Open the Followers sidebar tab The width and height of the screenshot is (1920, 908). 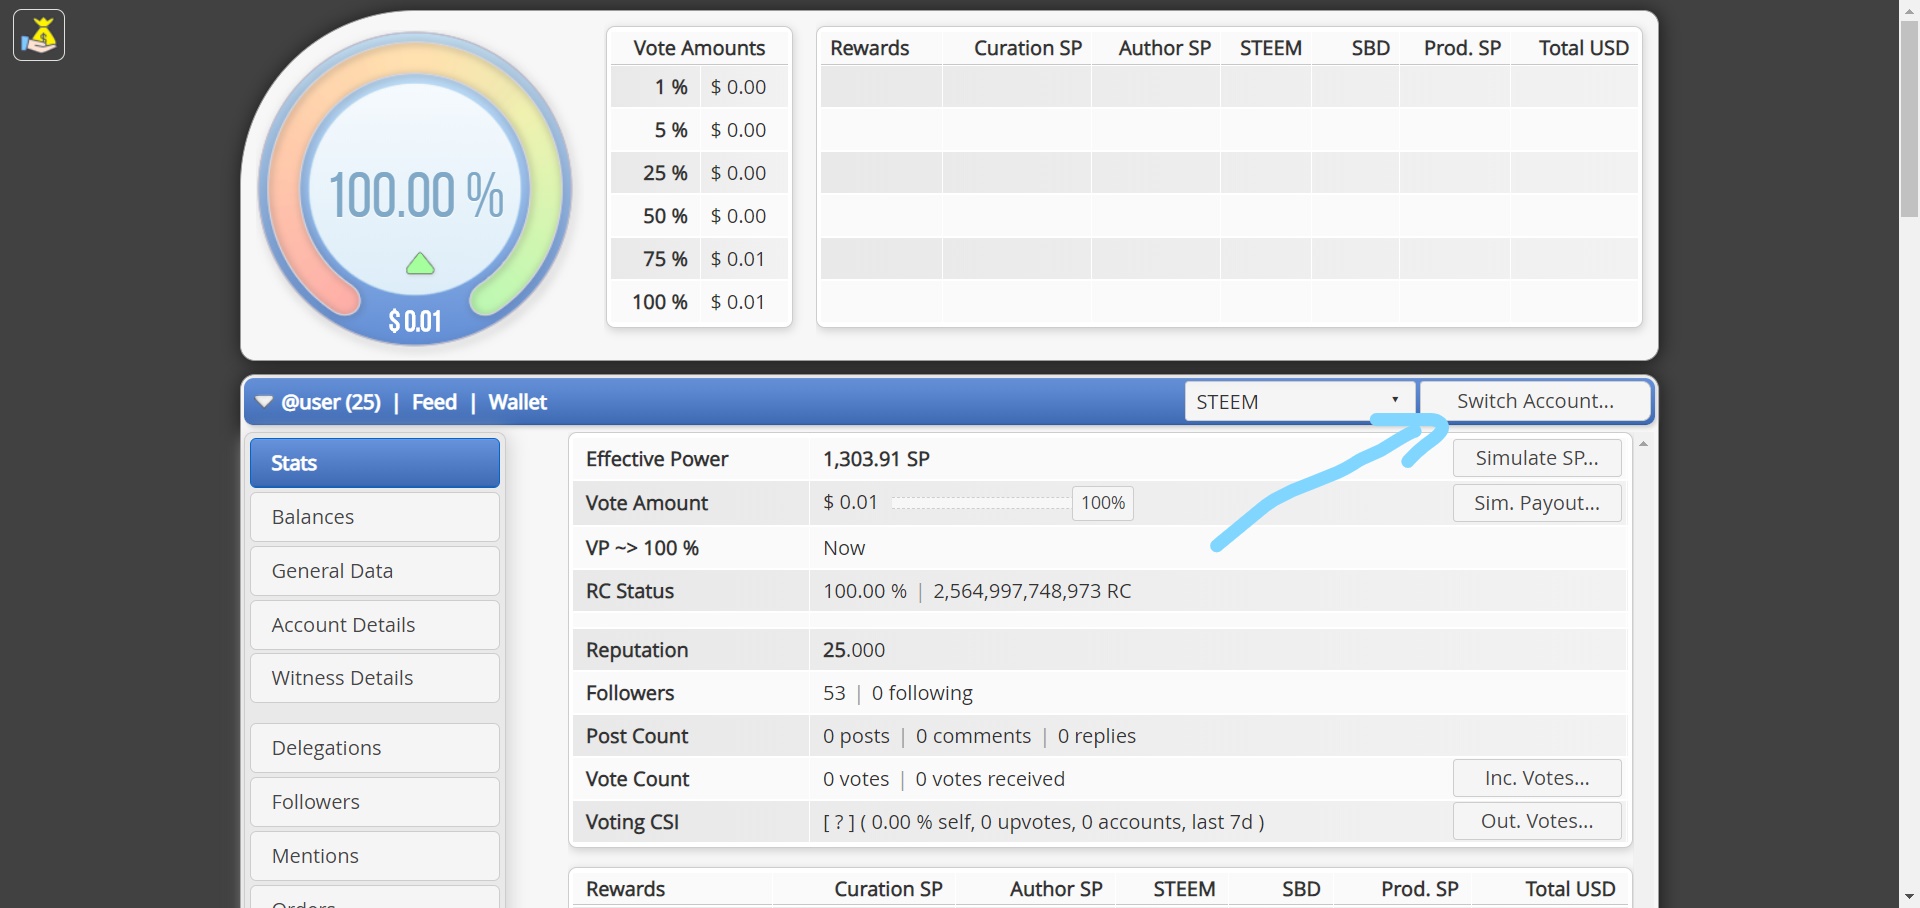375,802
